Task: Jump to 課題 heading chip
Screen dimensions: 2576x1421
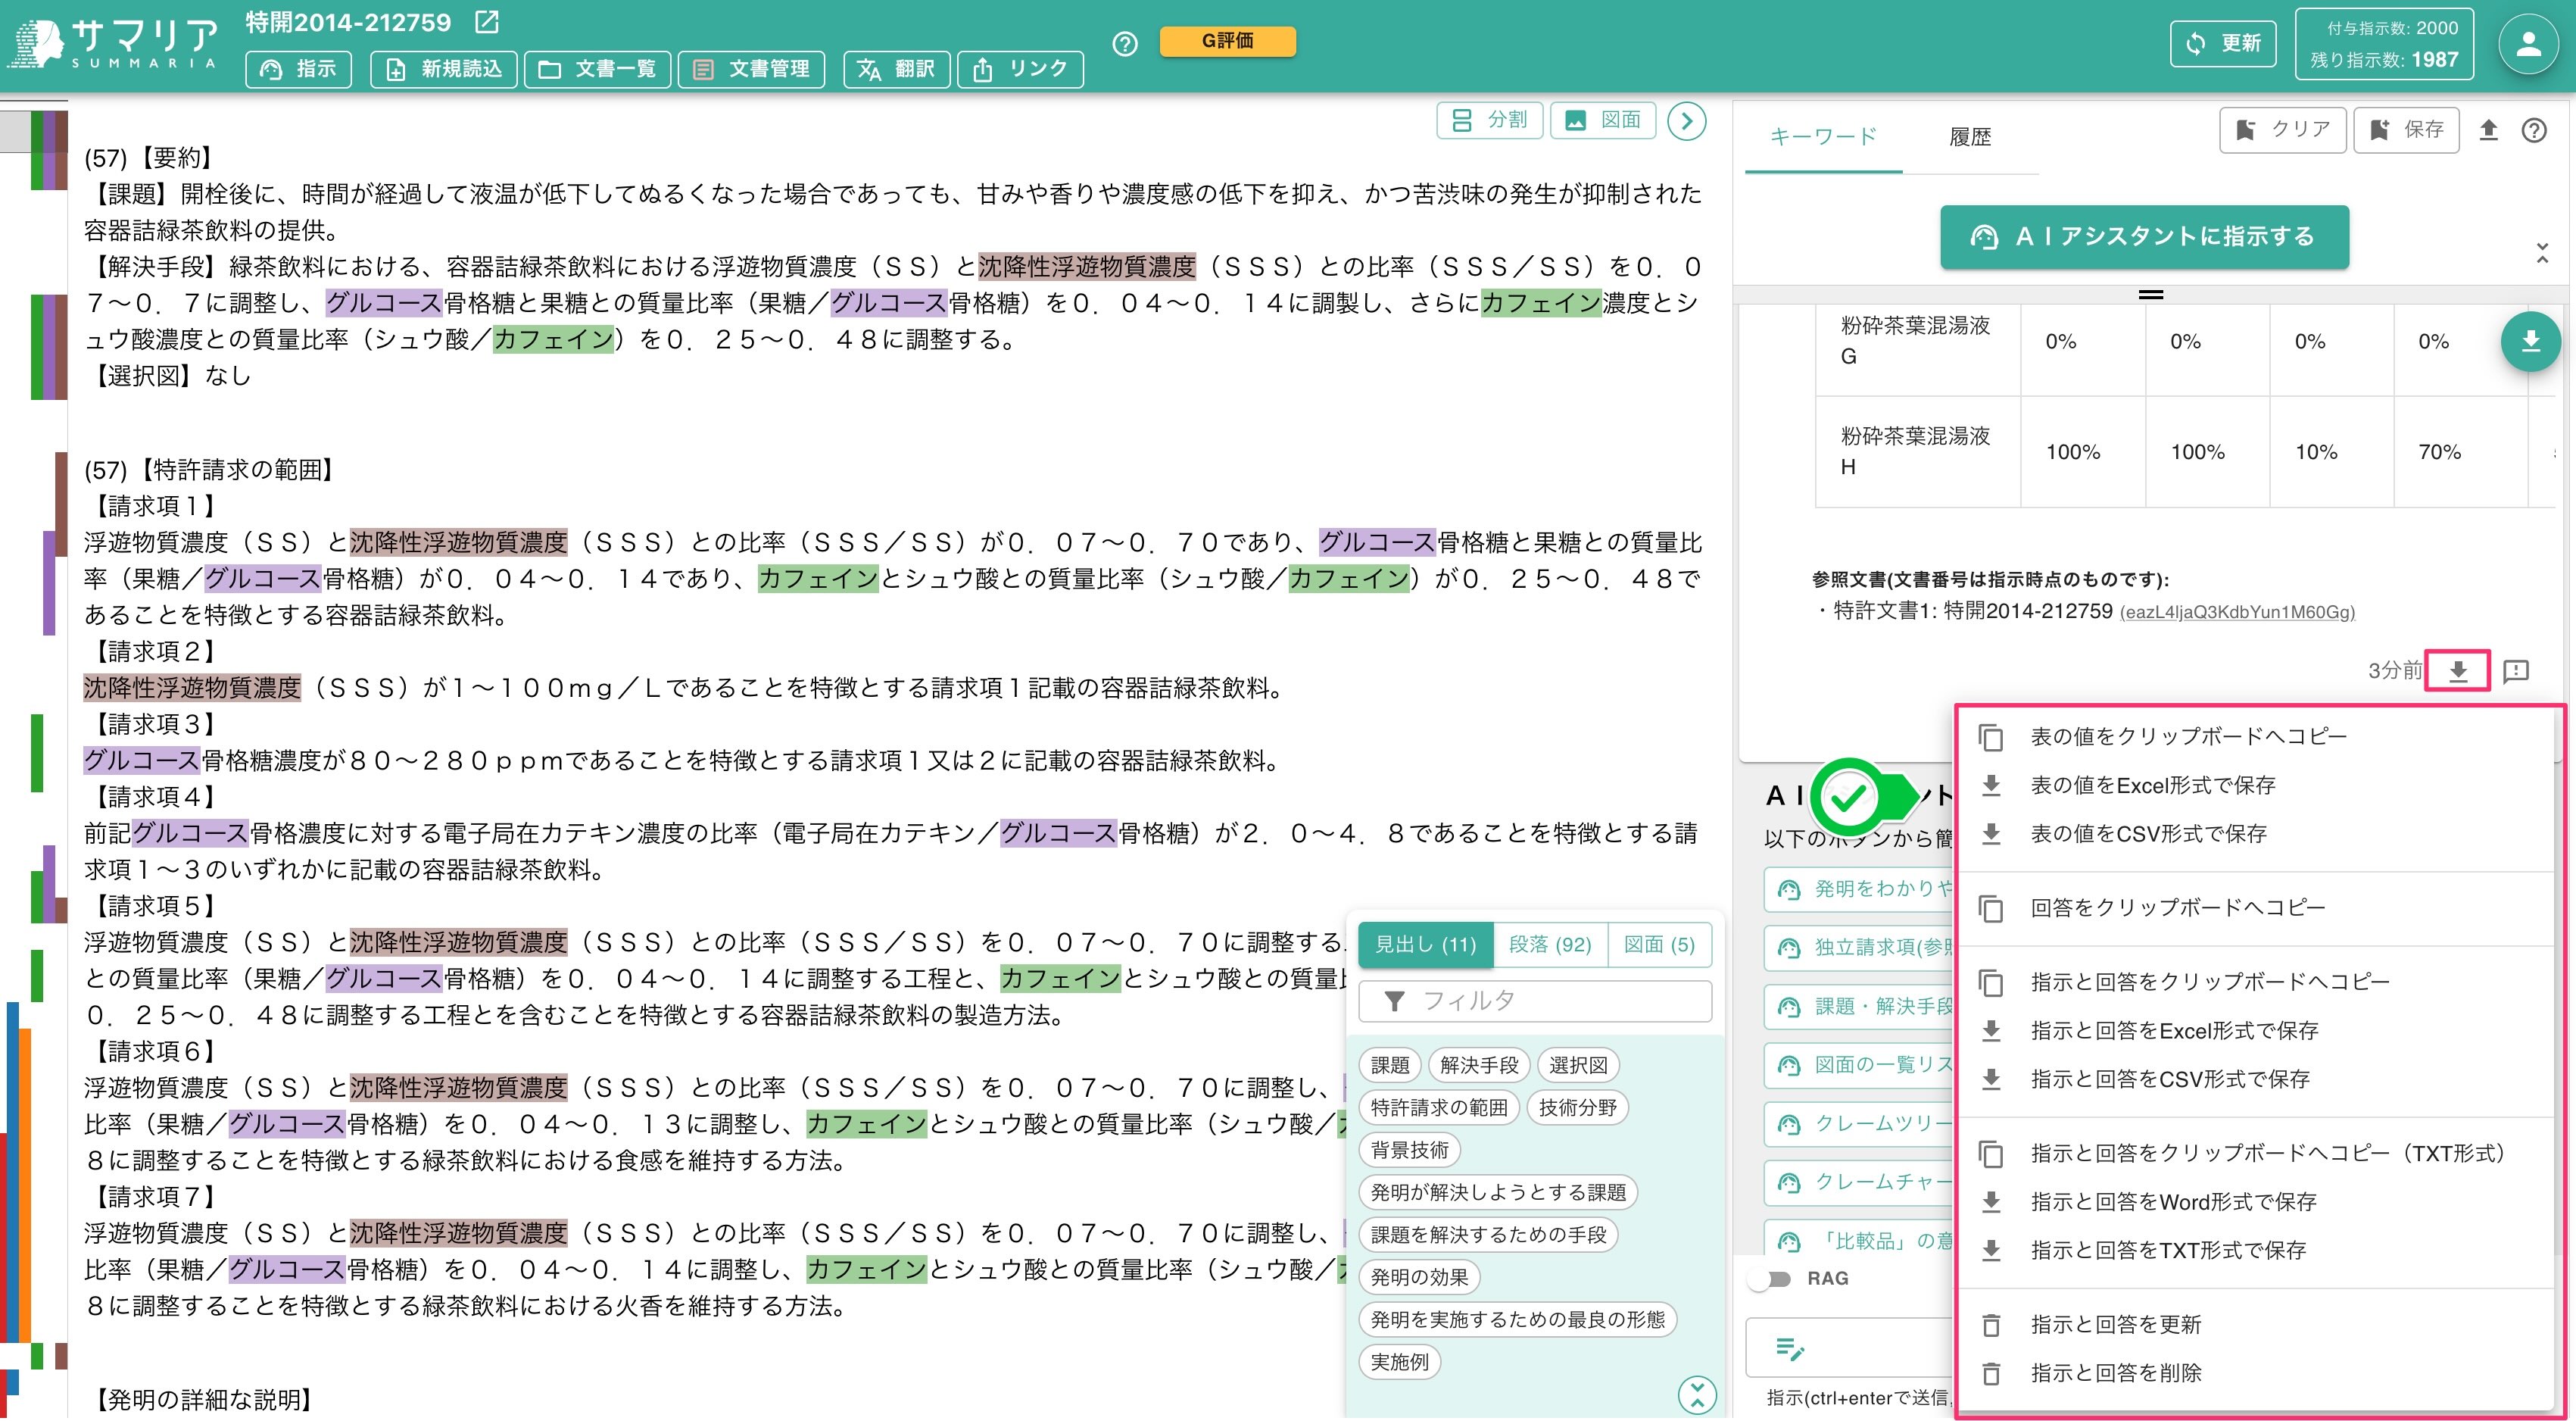Action: click(x=1389, y=1065)
